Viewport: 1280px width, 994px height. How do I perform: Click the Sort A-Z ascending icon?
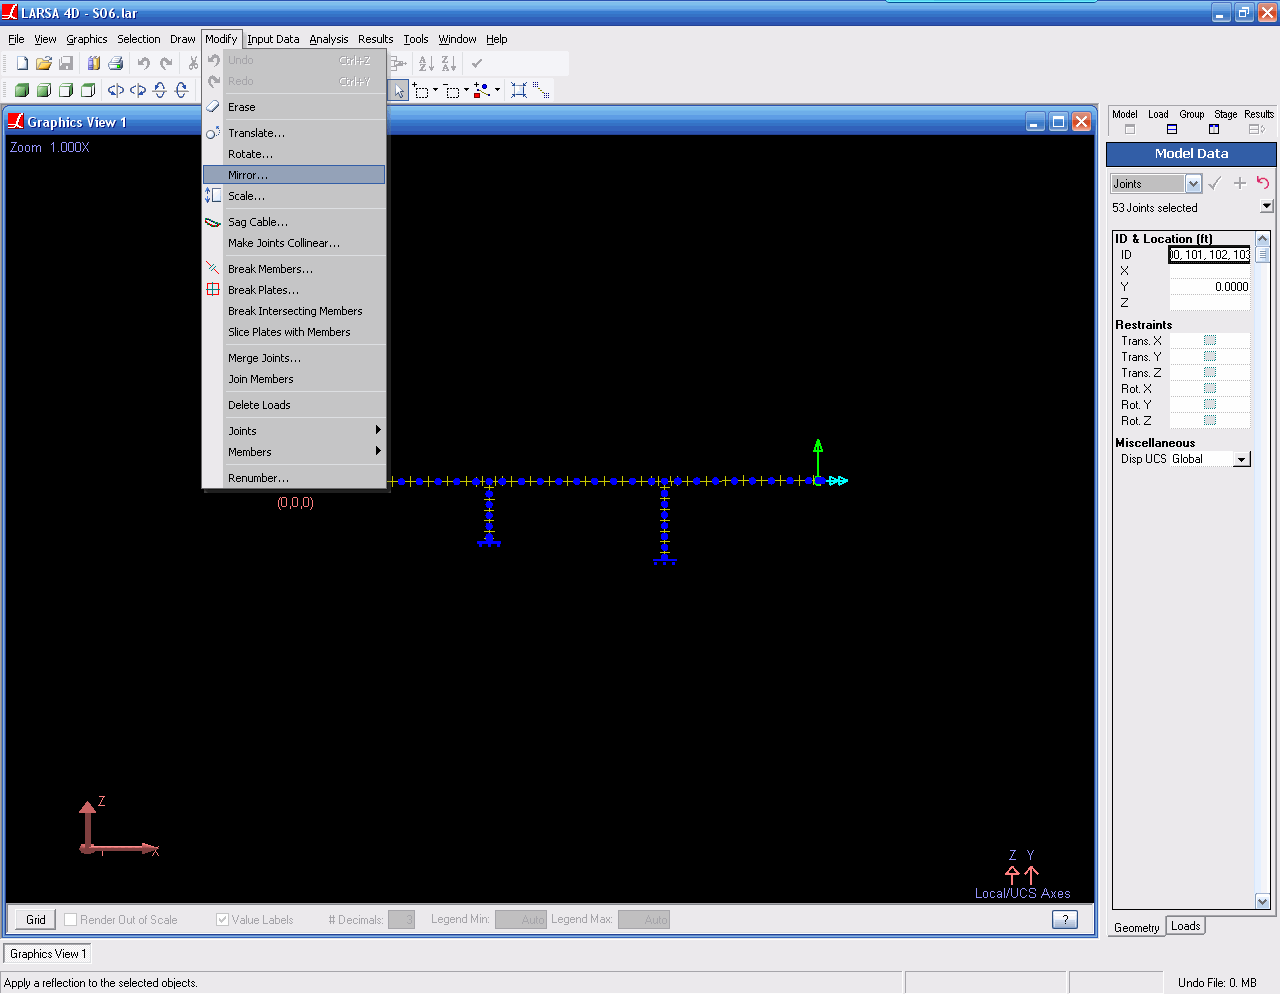point(426,63)
